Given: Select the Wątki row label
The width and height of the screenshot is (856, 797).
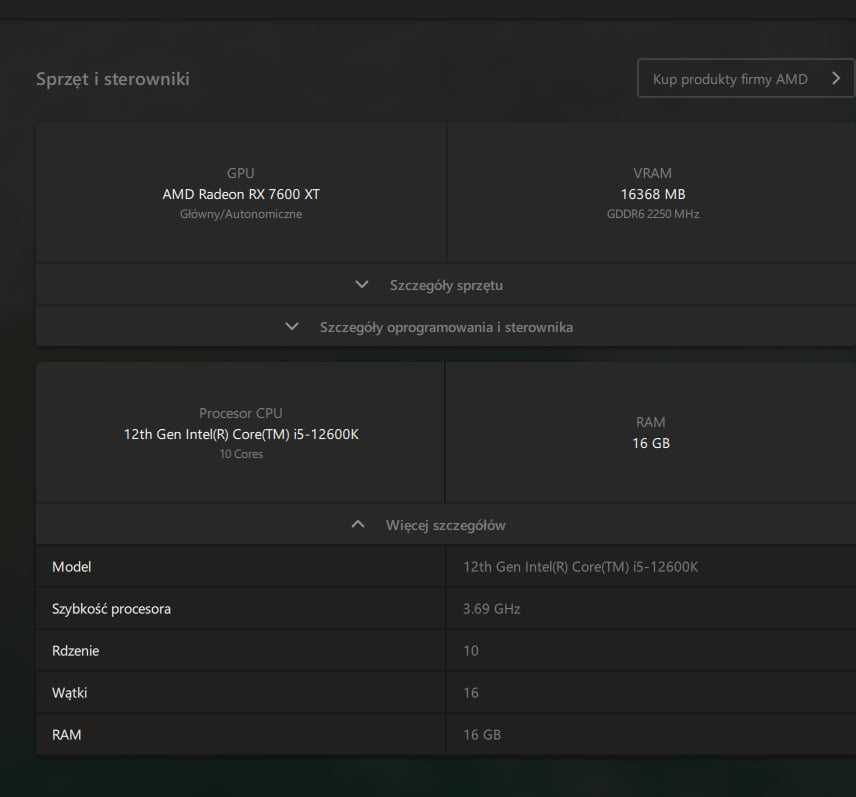Looking at the screenshot, I should (x=69, y=693).
